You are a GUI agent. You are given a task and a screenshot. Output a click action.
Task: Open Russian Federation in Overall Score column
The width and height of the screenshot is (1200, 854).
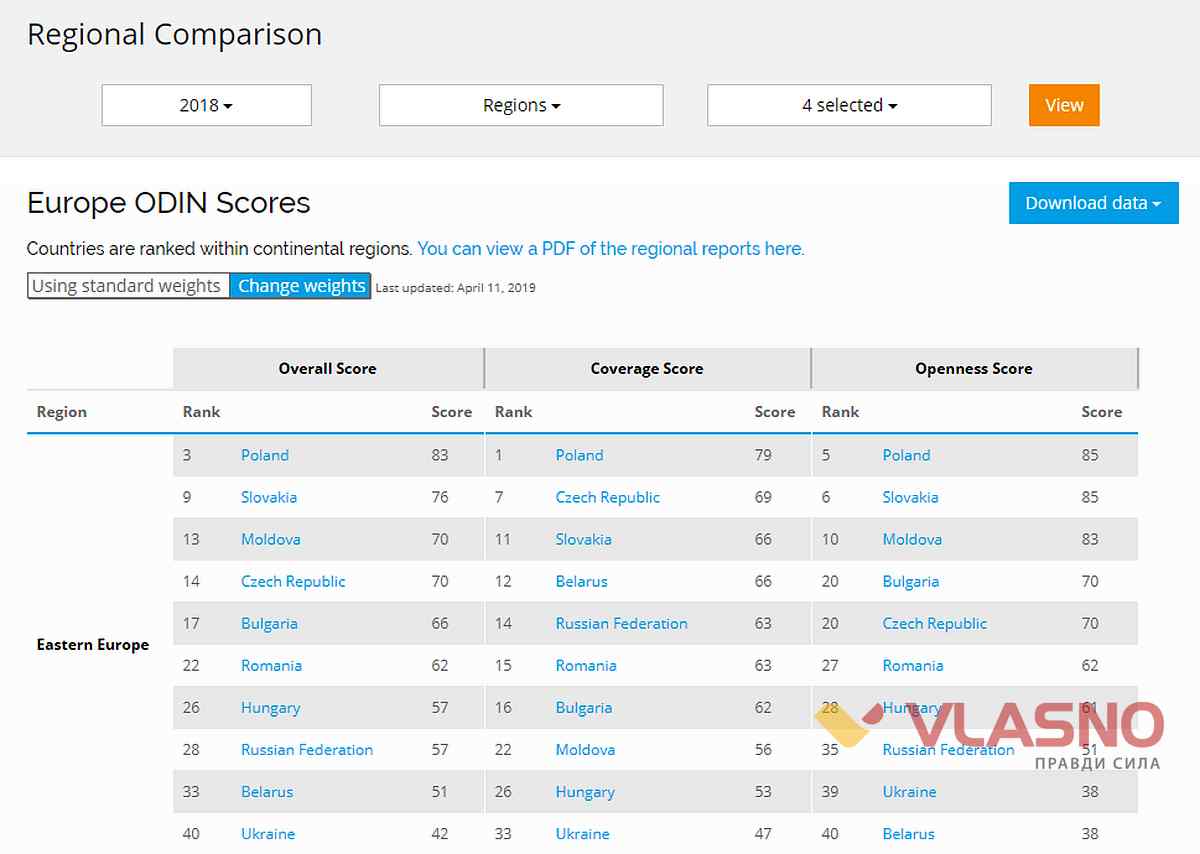[307, 750]
